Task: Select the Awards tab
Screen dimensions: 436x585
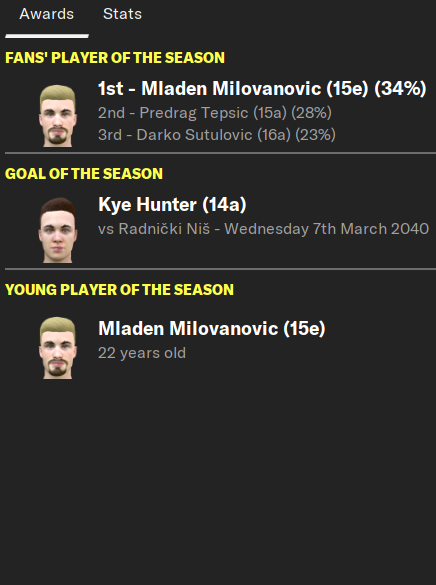Action: pos(47,14)
